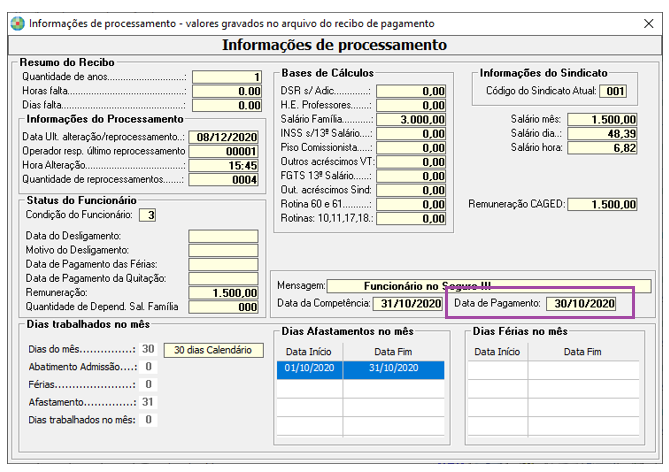The height and width of the screenshot is (472, 669).
Task: Click the Salário dia field 48,39
Action: point(602,134)
